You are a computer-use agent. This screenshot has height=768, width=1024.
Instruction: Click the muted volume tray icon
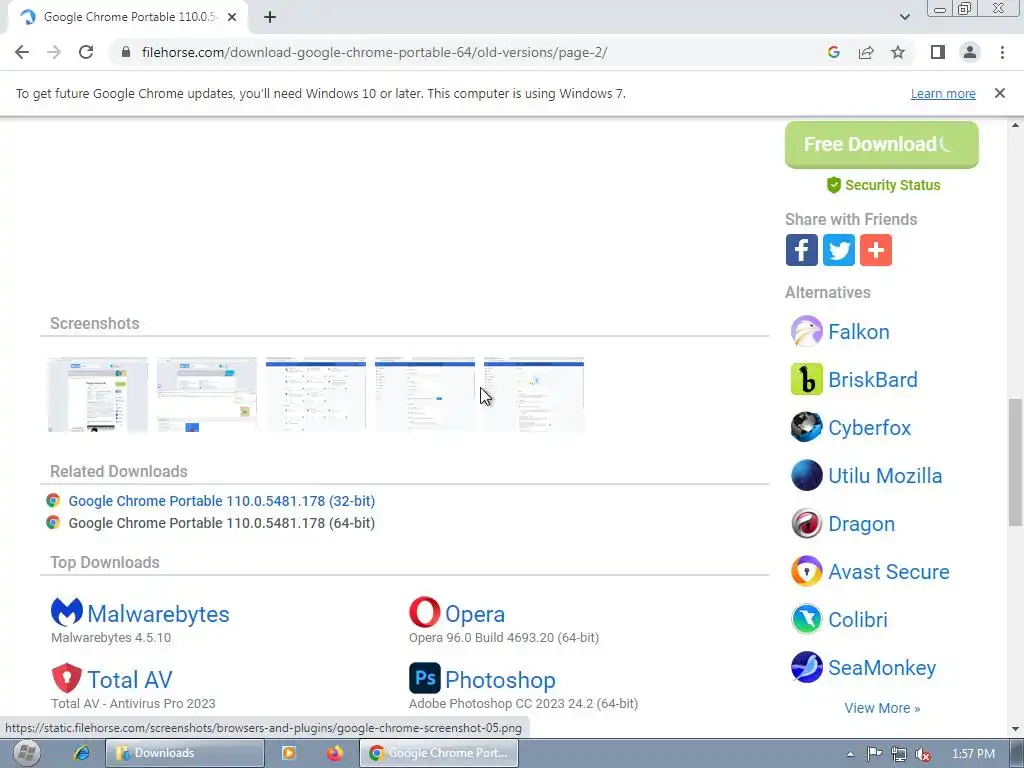pyautogui.click(x=923, y=754)
